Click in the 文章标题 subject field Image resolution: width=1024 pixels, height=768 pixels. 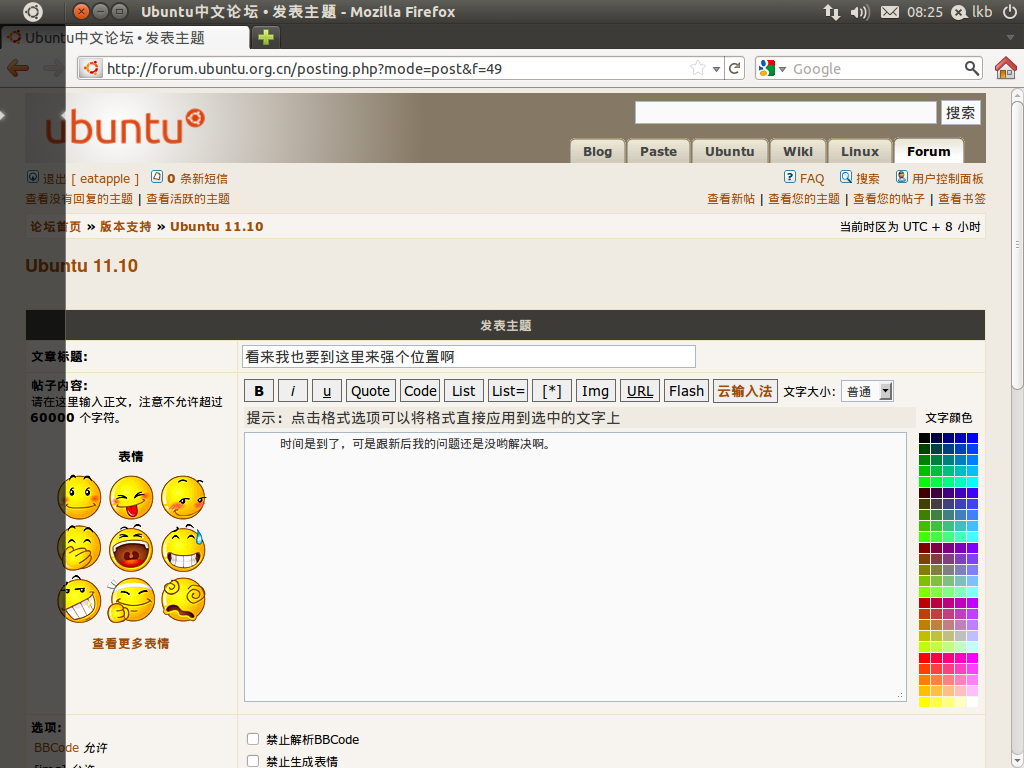468,357
